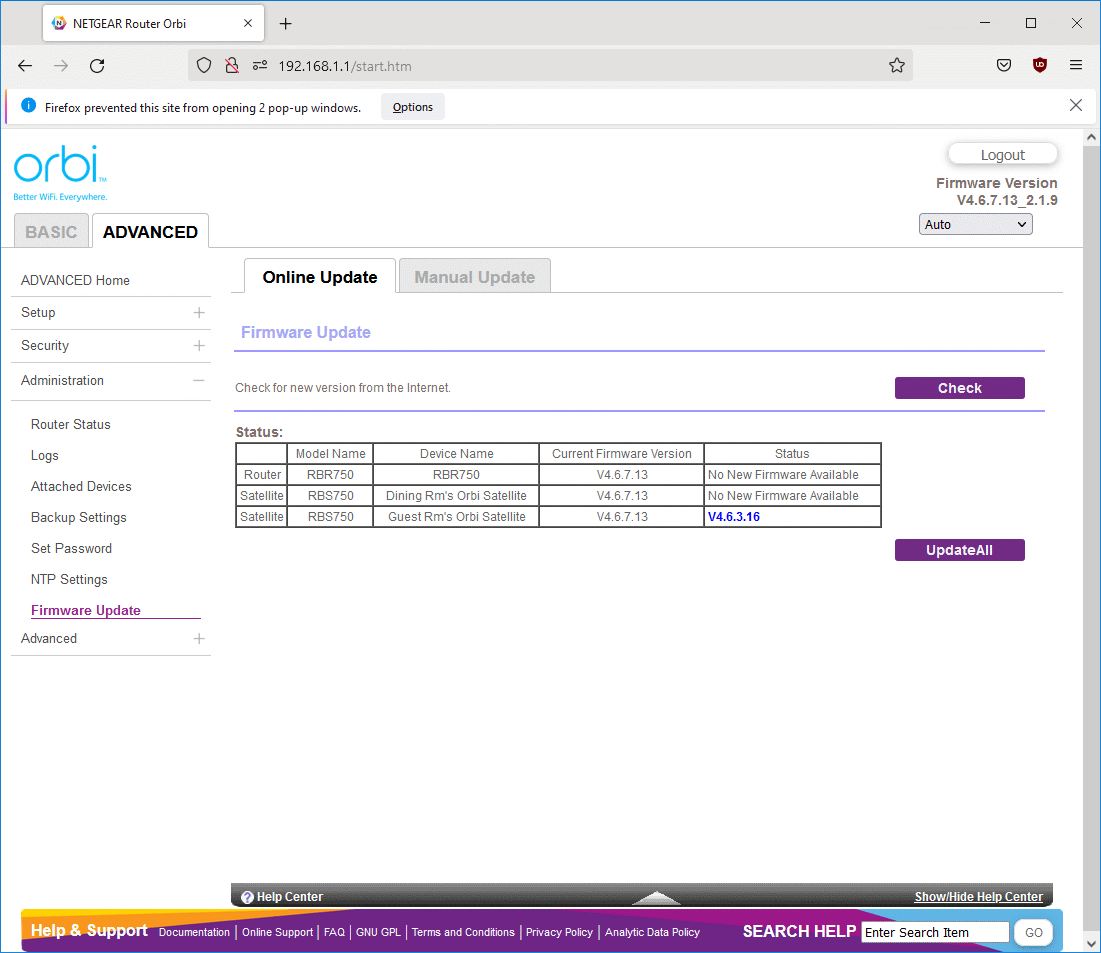Expand the Setup menu section

199,313
